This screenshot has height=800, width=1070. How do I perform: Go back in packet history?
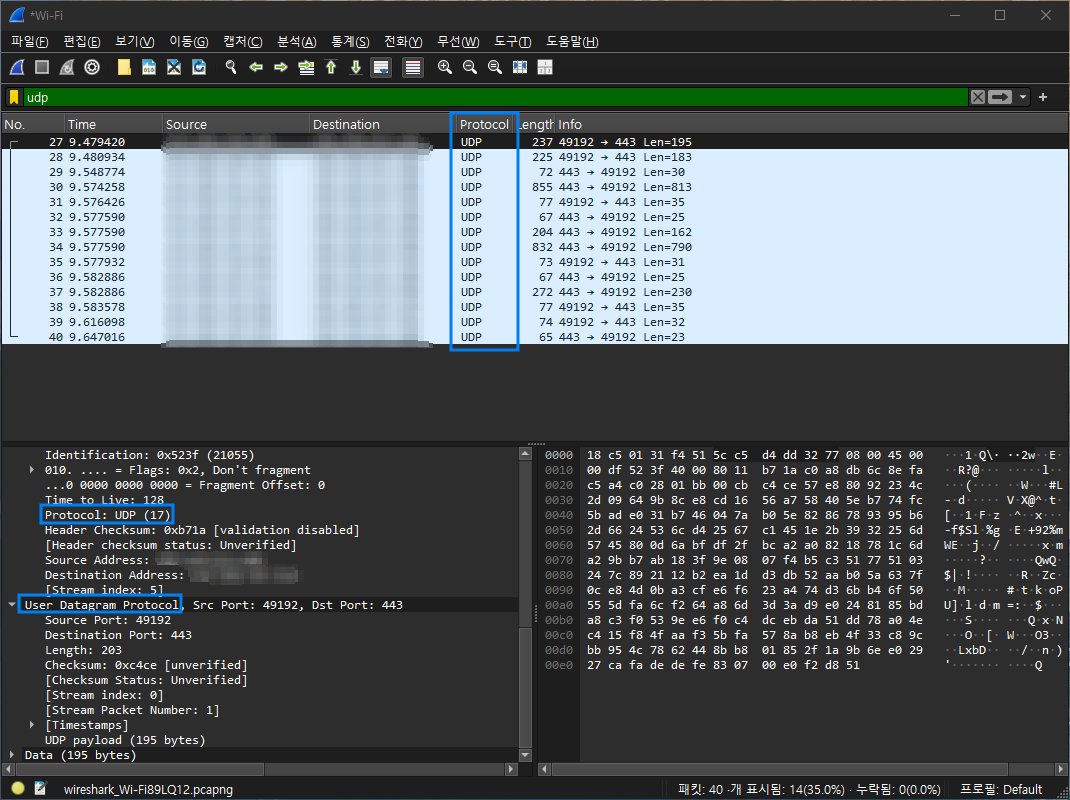256,67
